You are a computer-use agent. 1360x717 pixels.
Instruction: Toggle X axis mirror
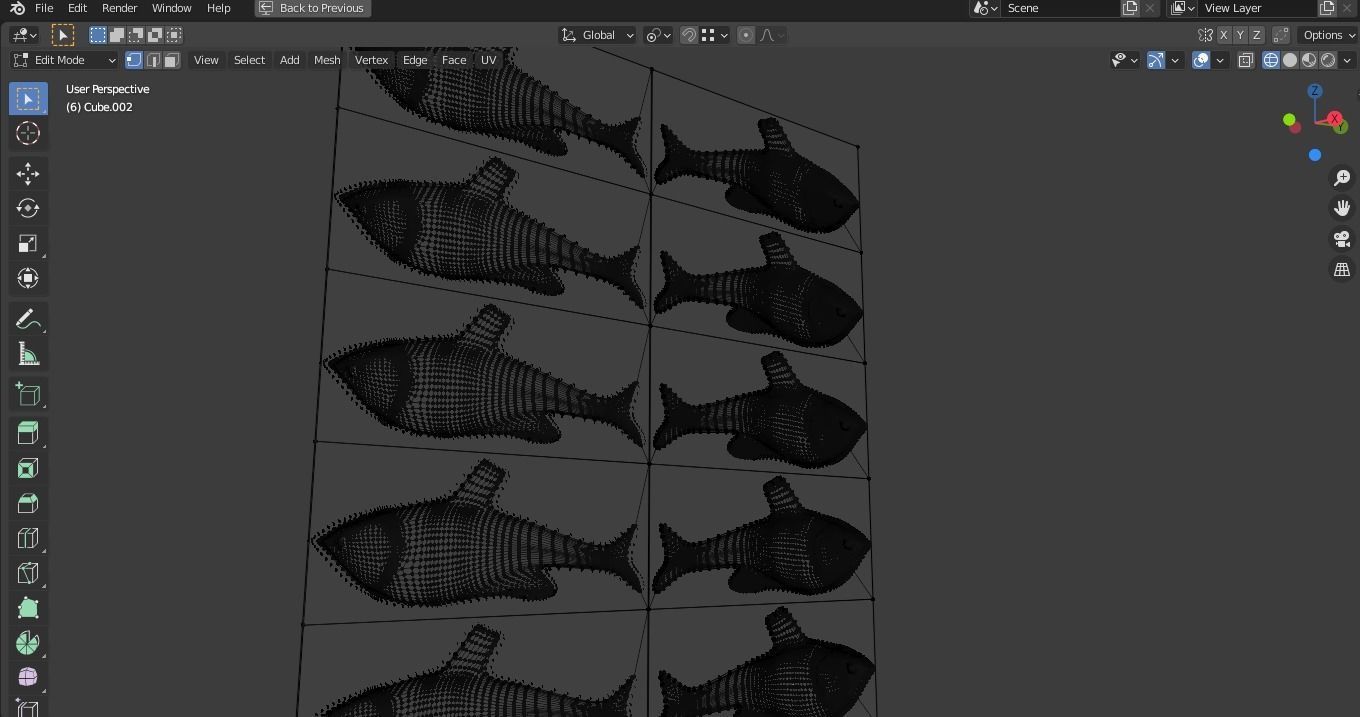1223,35
